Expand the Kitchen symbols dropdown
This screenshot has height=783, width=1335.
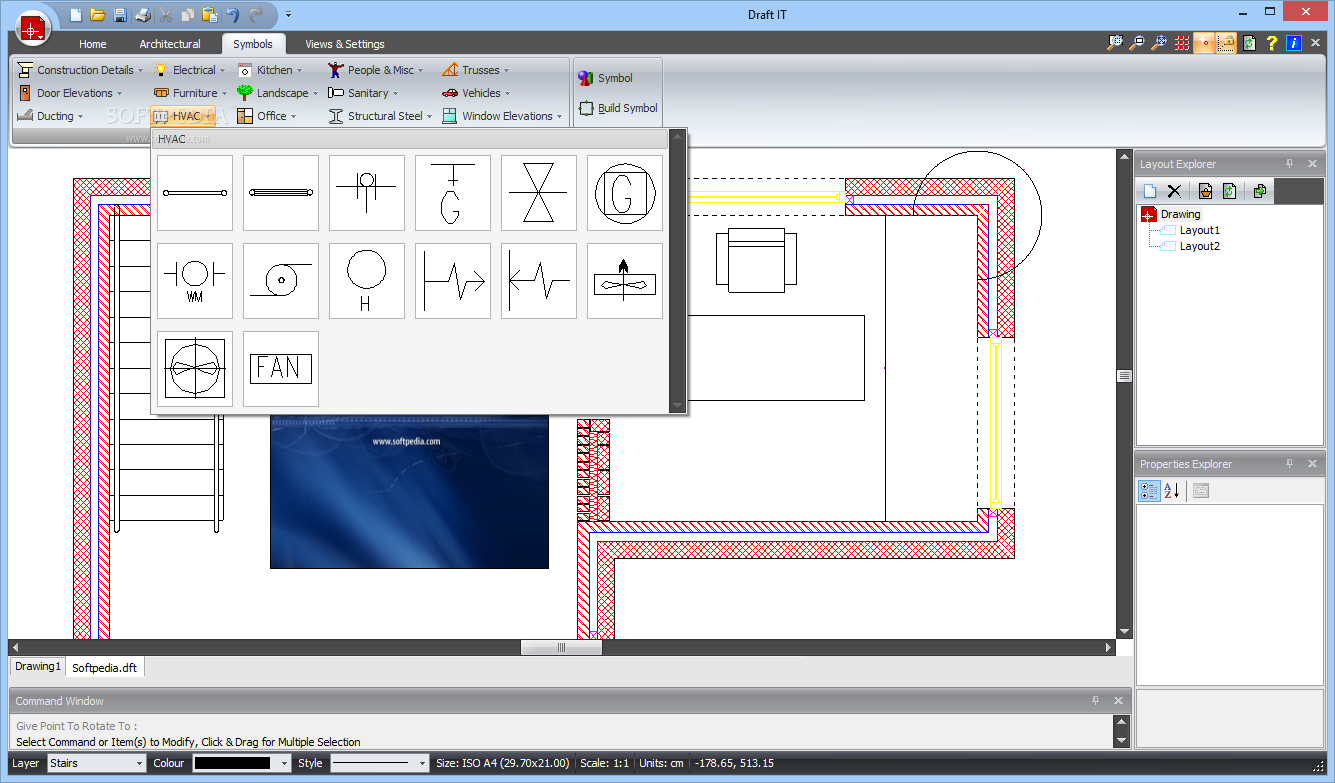point(270,70)
